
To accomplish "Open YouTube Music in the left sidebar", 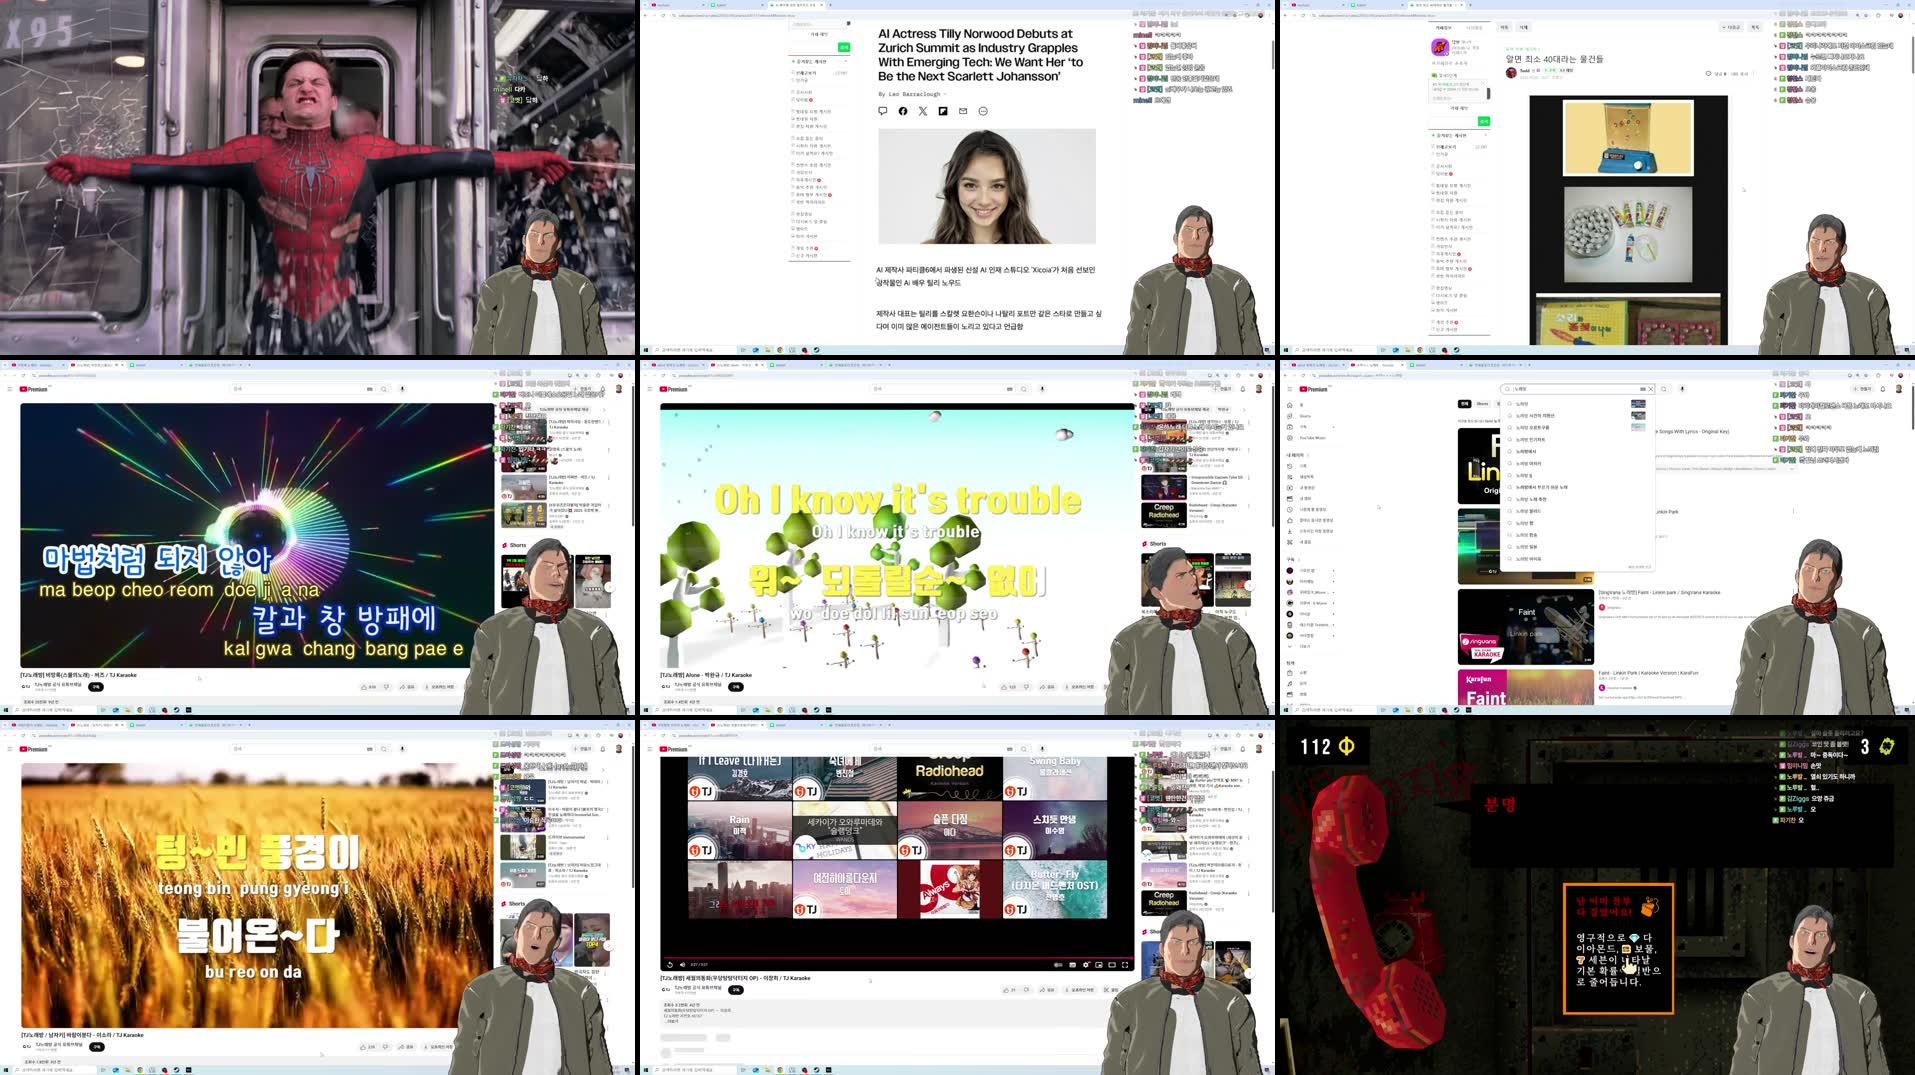I will [1312, 438].
